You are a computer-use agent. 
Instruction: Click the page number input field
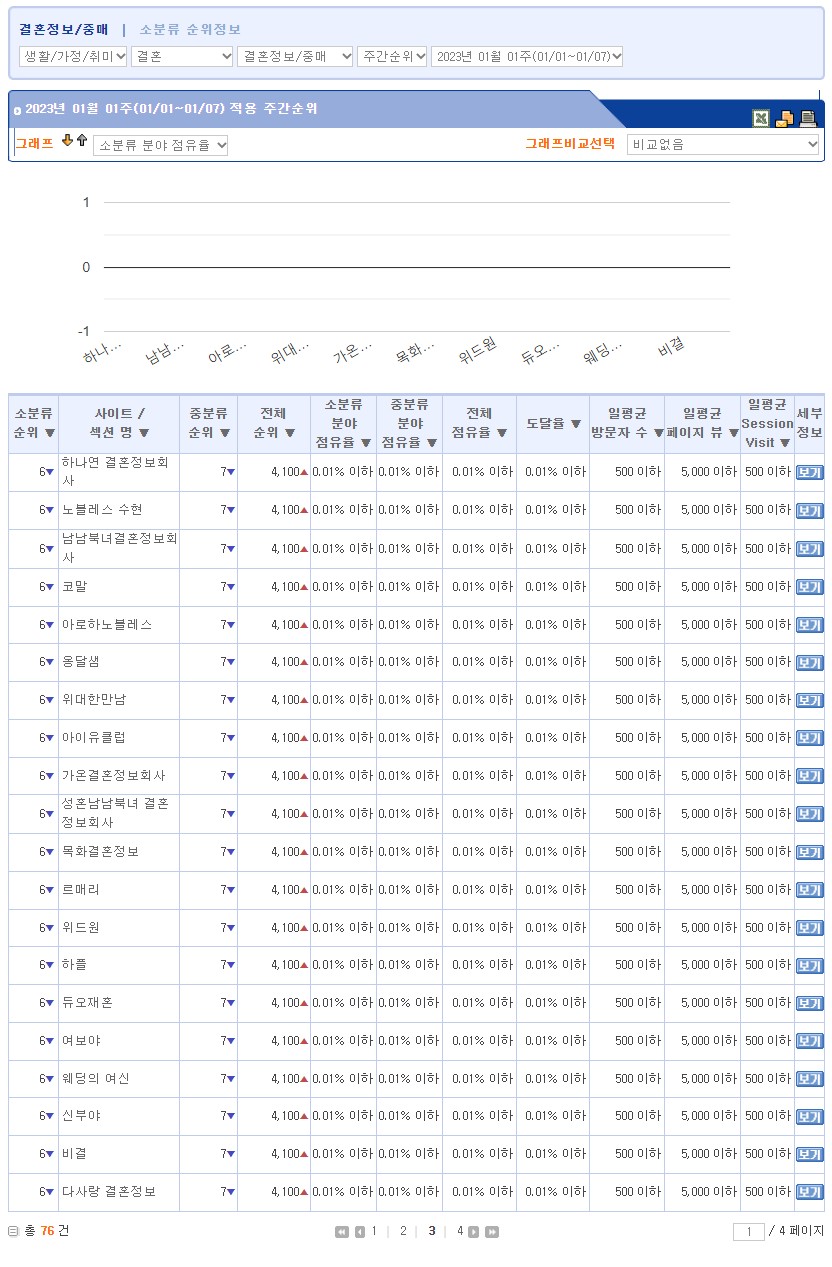[x=748, y=1232]
